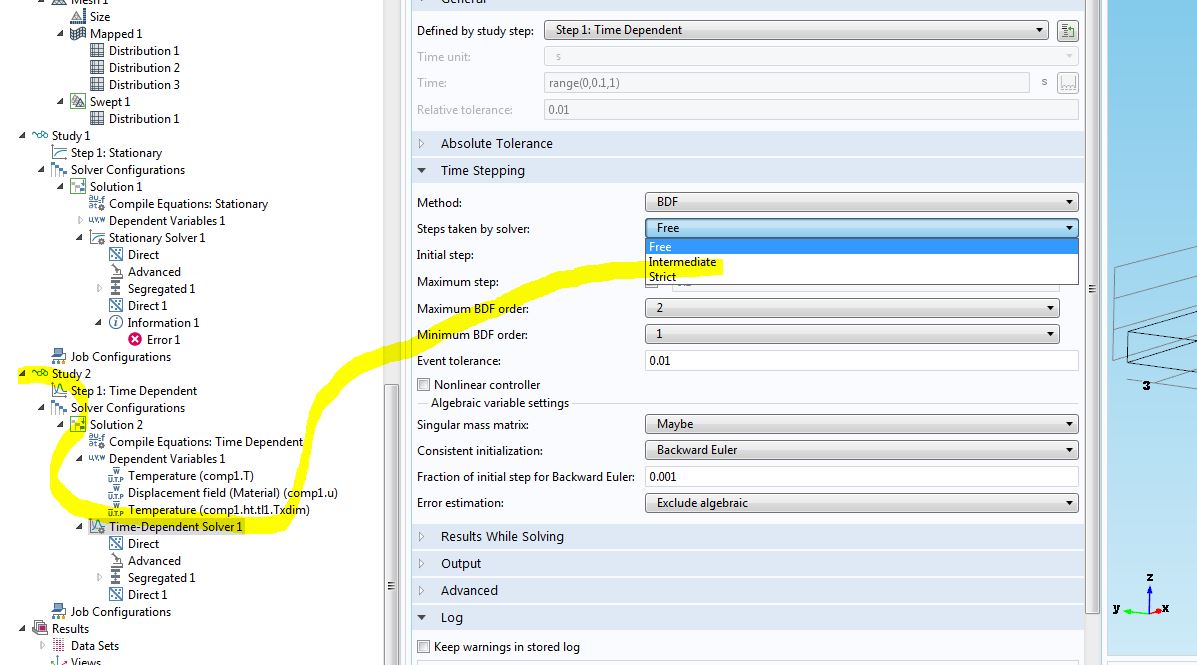Open the Singular mass matrix dropdown
Screen dimensions: 1197x665
point(861,424)
